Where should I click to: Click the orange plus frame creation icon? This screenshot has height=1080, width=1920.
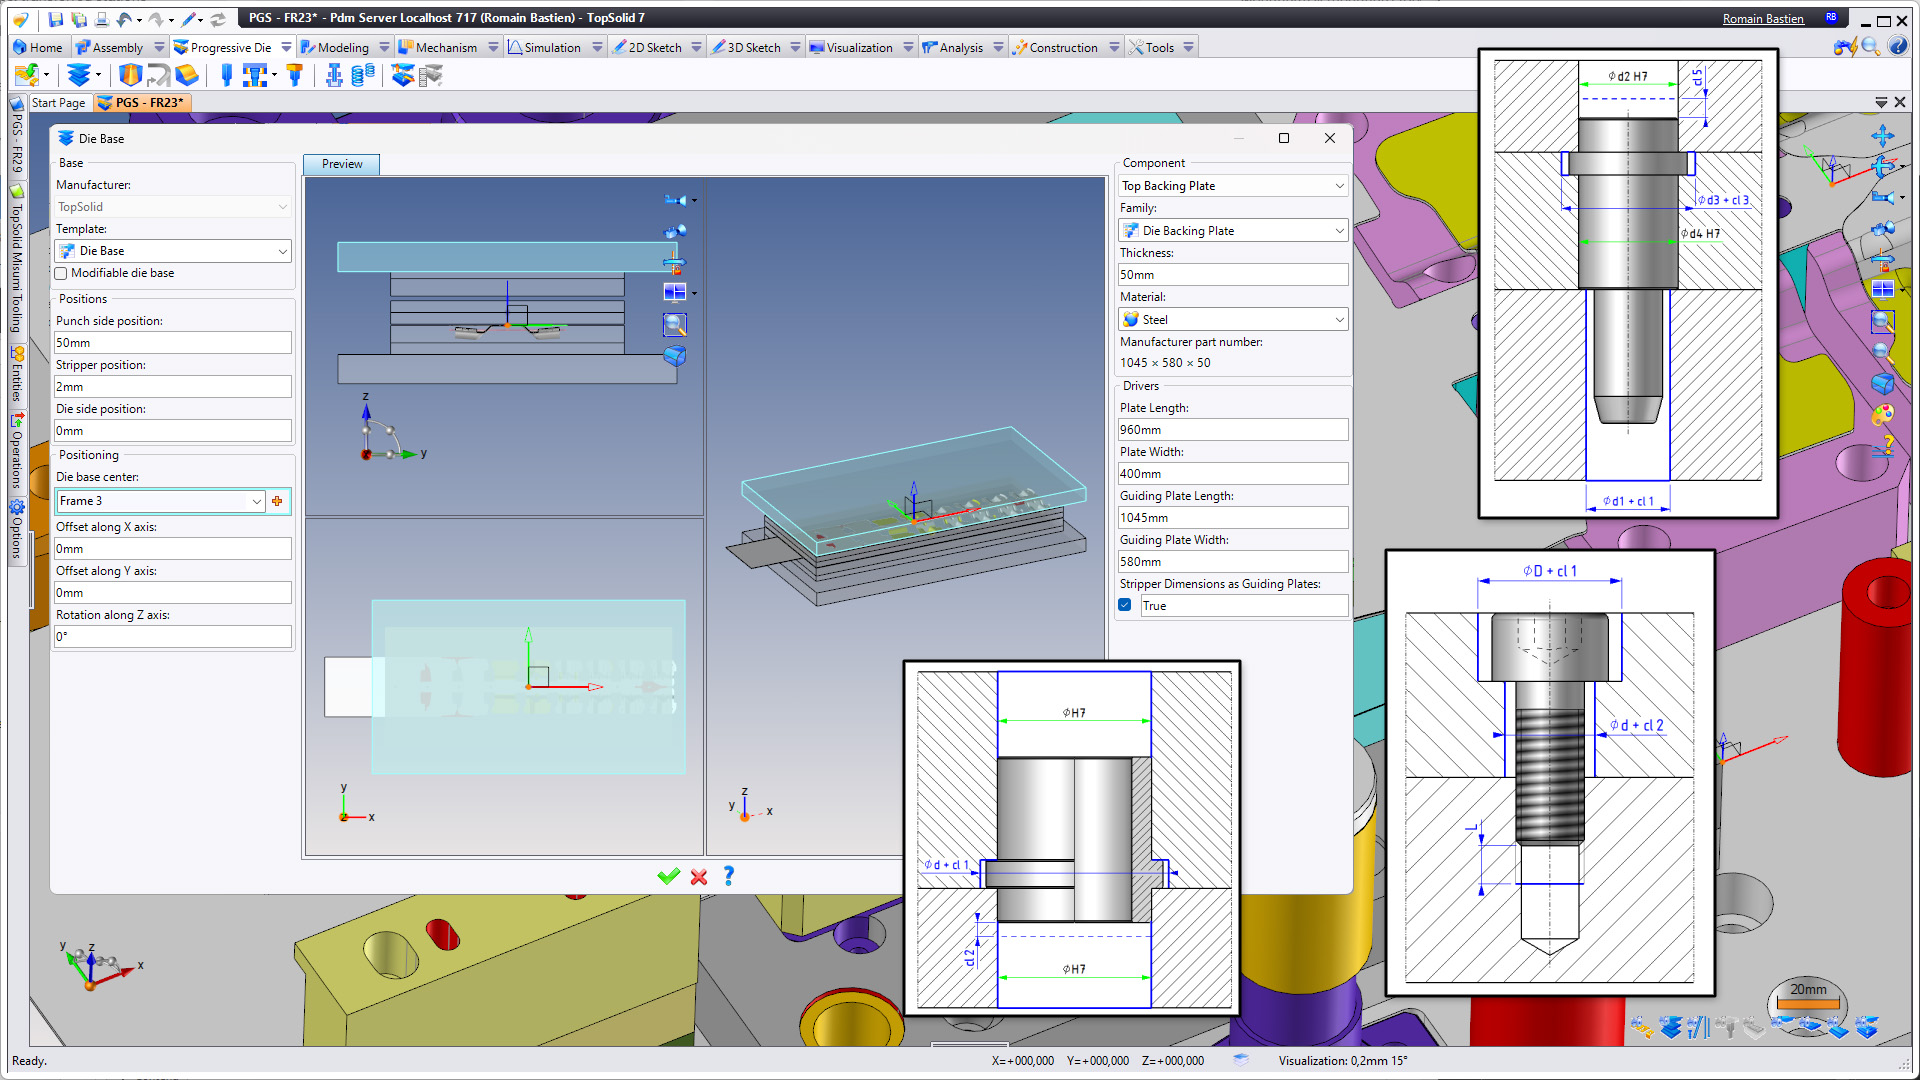[277, 501]
